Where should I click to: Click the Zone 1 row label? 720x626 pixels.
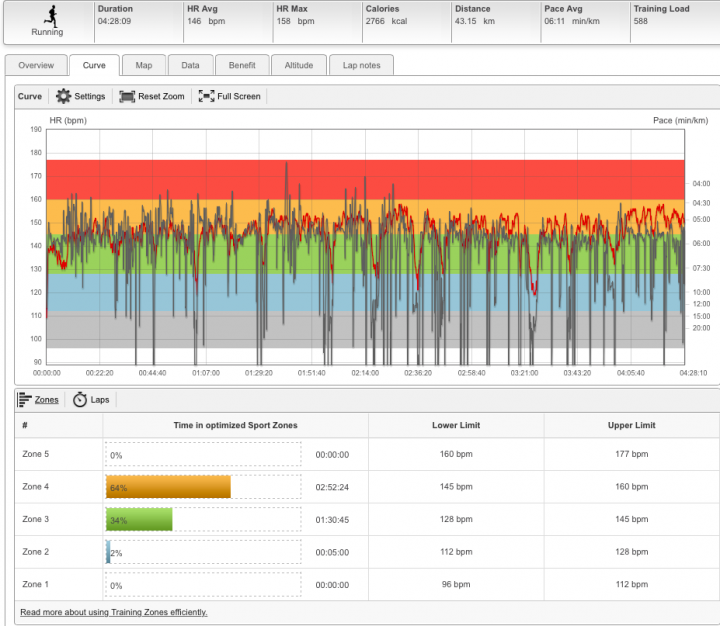[35, 584]
